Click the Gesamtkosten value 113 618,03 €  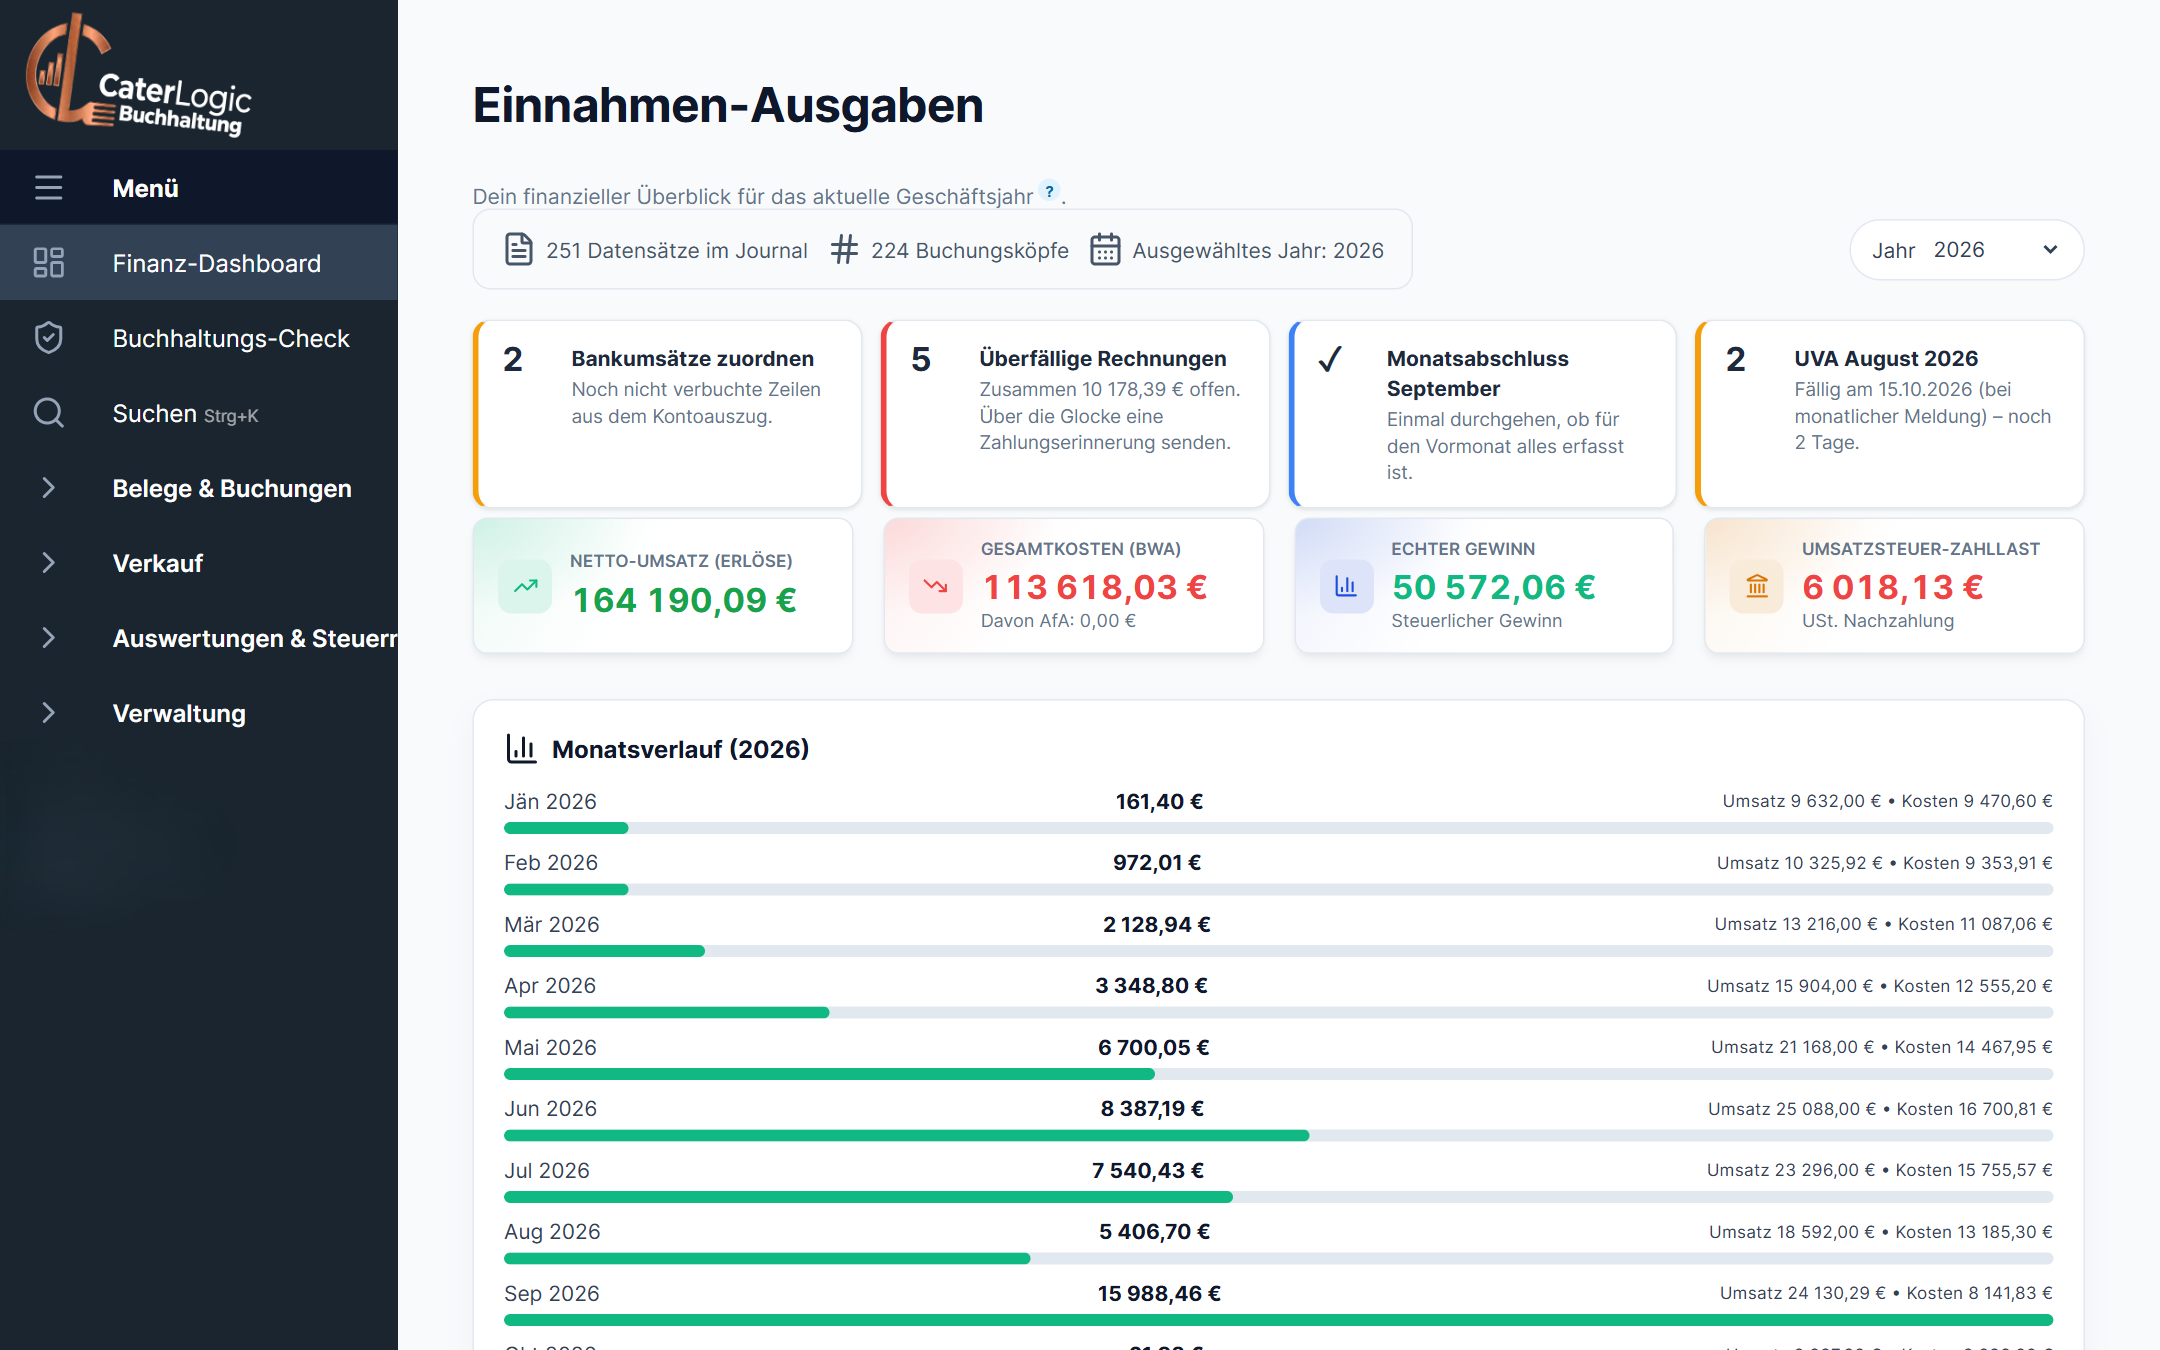[x=1095, y=587]
